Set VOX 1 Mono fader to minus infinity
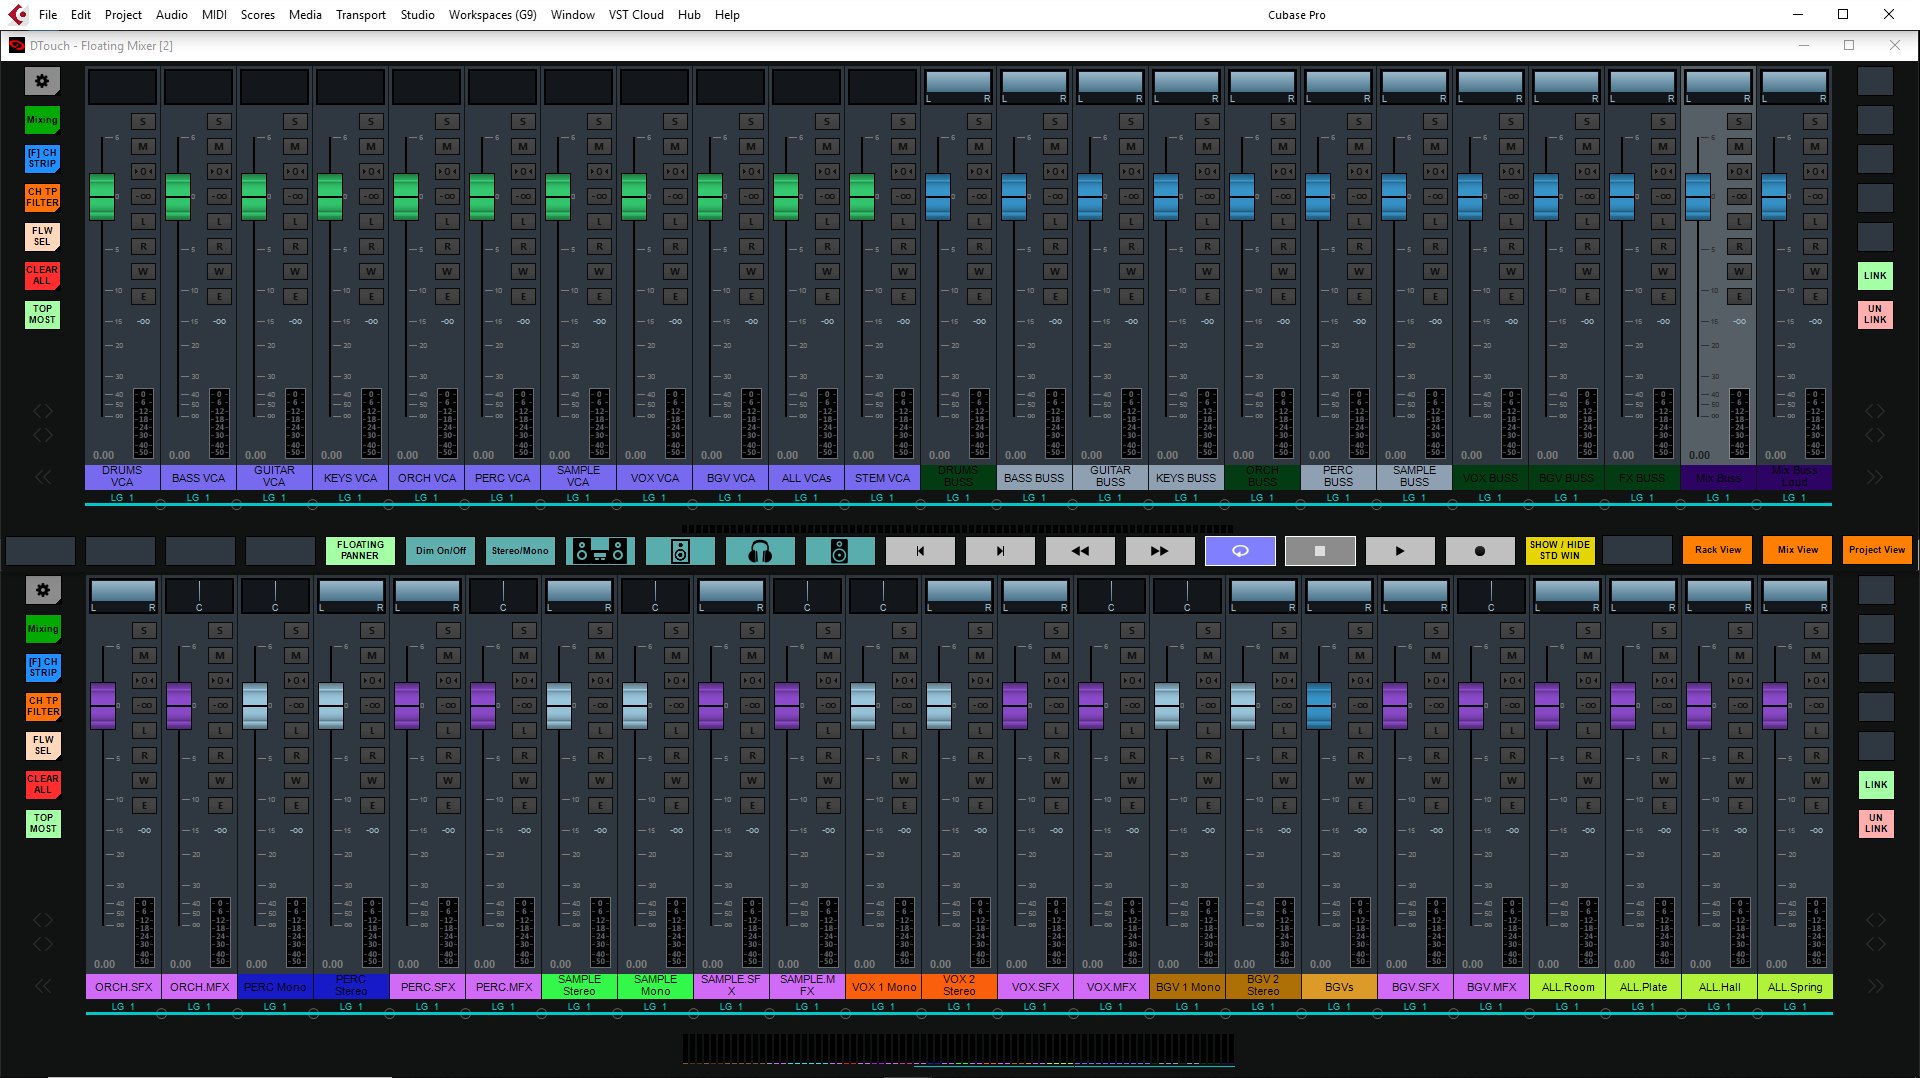Screen dimensions: 1920x1078 point(904,705)
